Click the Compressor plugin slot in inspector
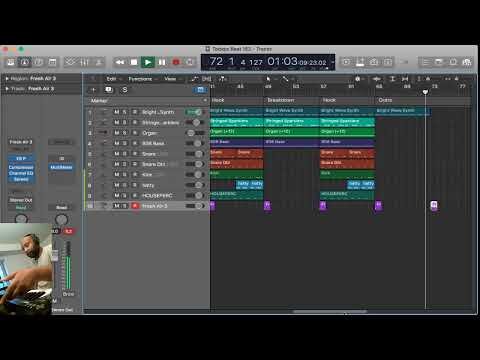 click(21, 167)
